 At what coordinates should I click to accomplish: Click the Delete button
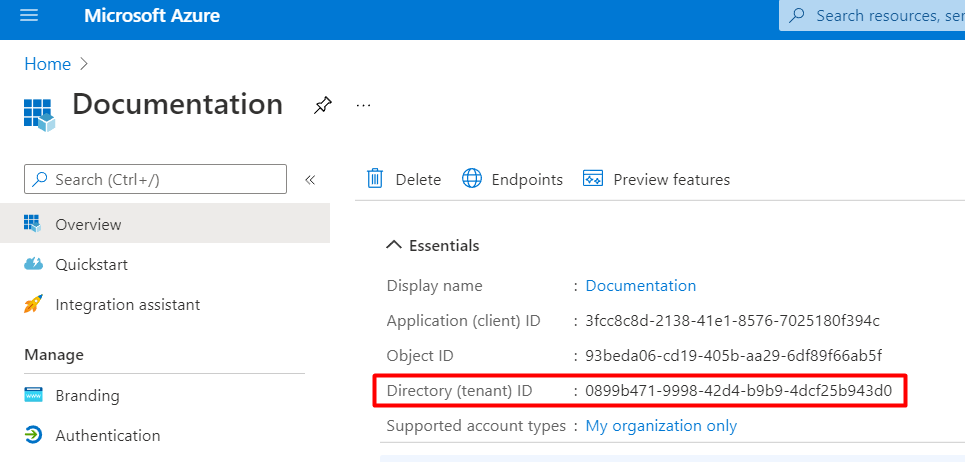pos(404,179)
